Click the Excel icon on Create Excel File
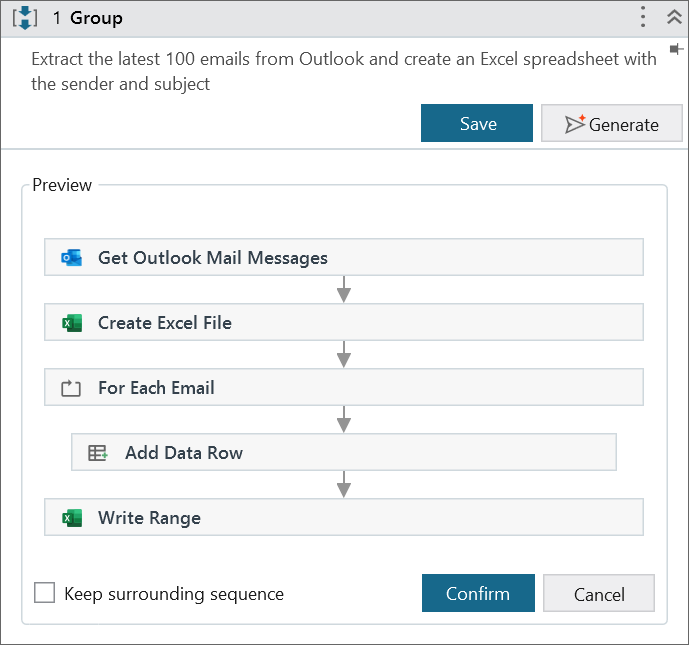The width and height of the screenshot is (689, 645). [72, 323]
